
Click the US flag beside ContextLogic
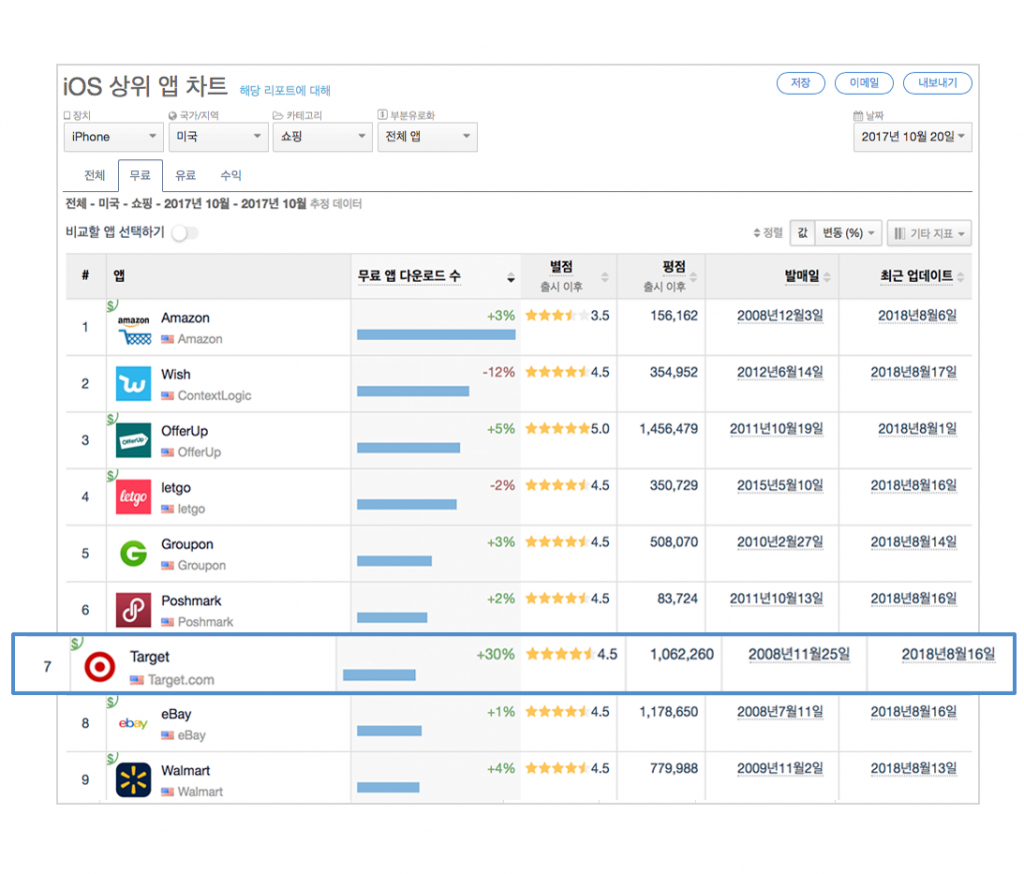tap(168, 396)
